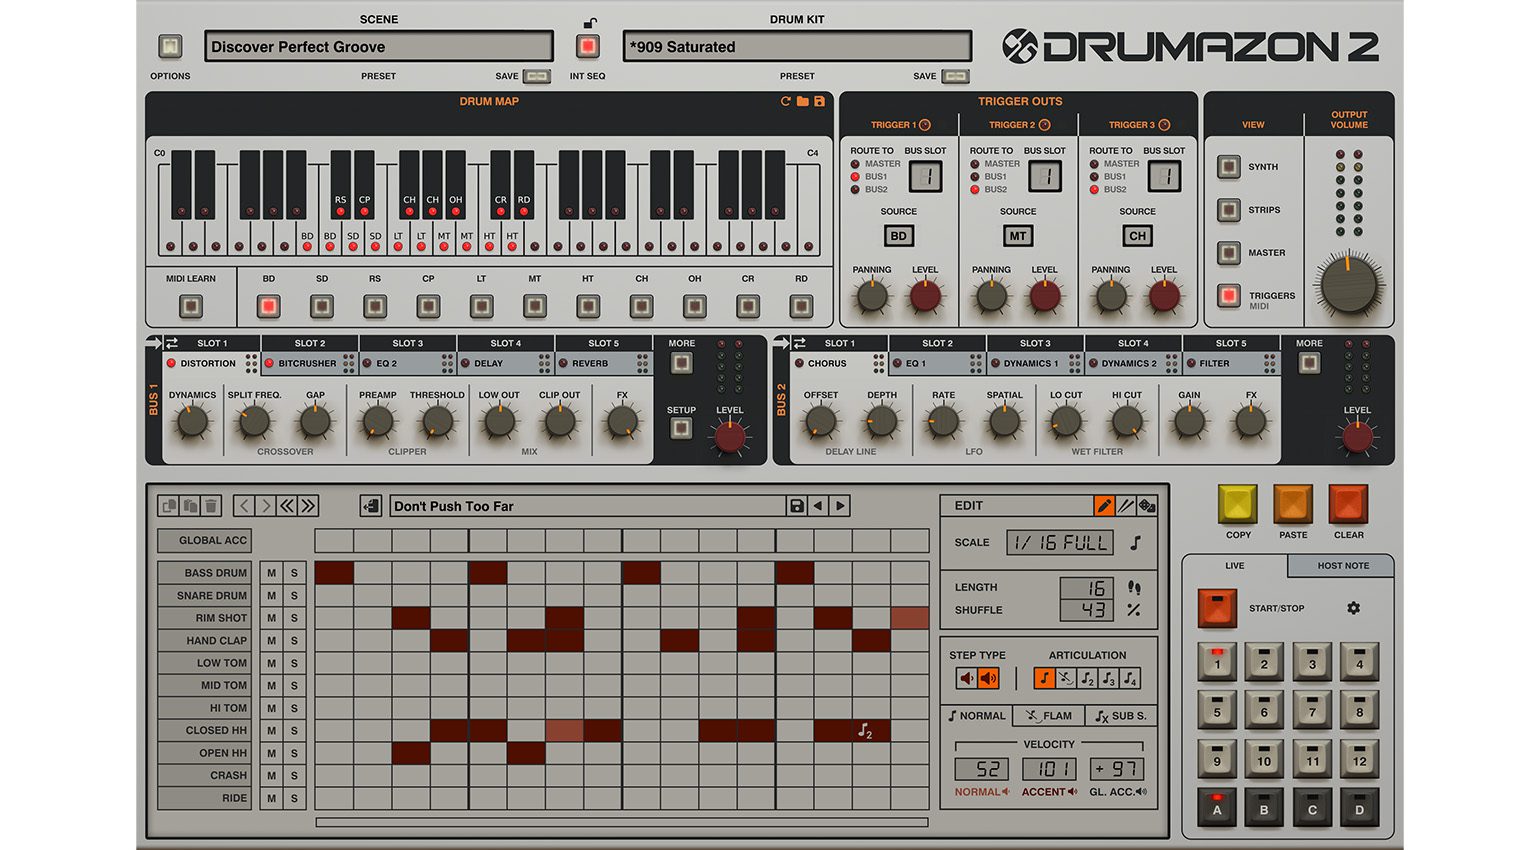
Task: Click the MORE button on BUS 1
Action: pos(681,365)
